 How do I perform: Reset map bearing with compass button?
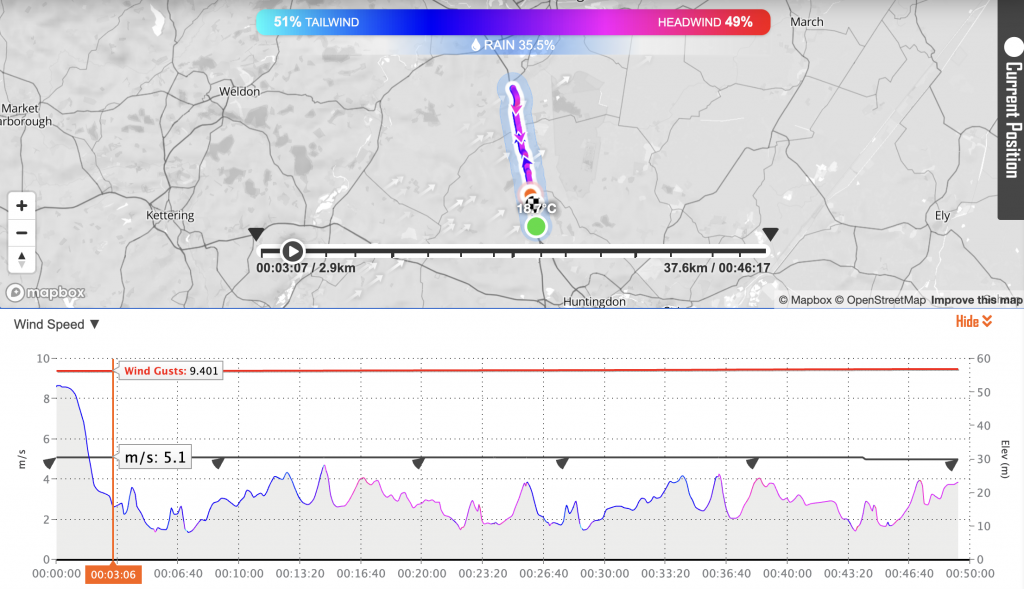point(22,260)
